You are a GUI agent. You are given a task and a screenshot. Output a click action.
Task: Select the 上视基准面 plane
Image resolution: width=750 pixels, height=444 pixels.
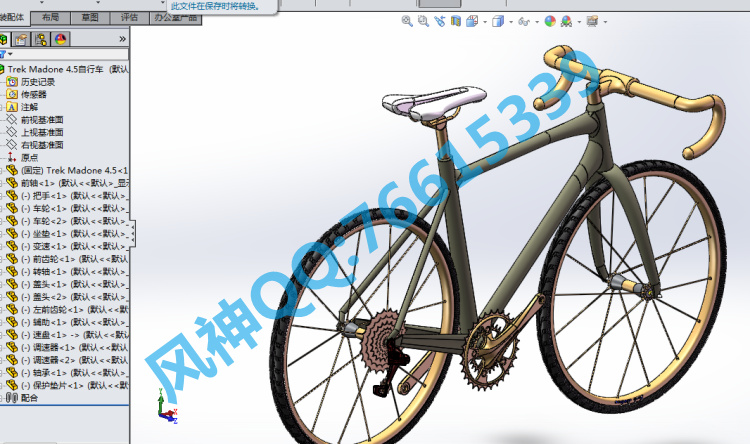[42, 133]
